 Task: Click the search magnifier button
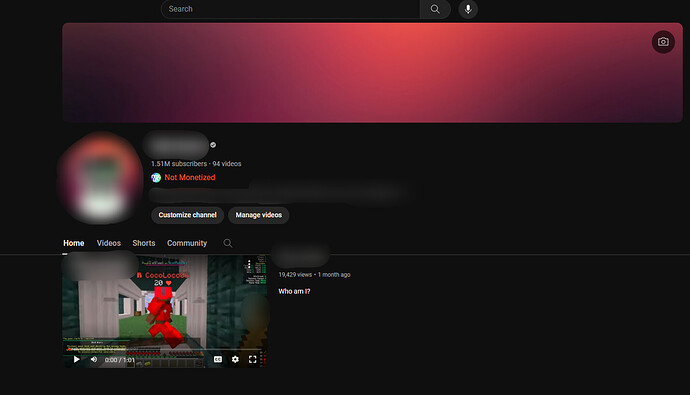point(435,9)
